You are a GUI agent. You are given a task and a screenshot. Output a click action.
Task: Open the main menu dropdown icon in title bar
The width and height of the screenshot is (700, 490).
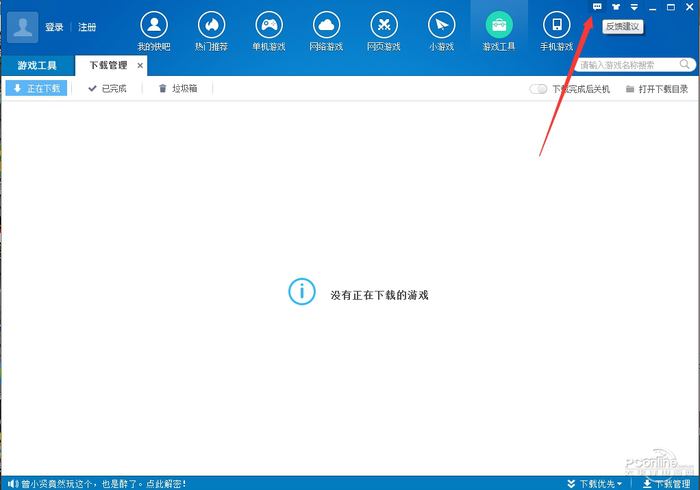tap(634, 7)
